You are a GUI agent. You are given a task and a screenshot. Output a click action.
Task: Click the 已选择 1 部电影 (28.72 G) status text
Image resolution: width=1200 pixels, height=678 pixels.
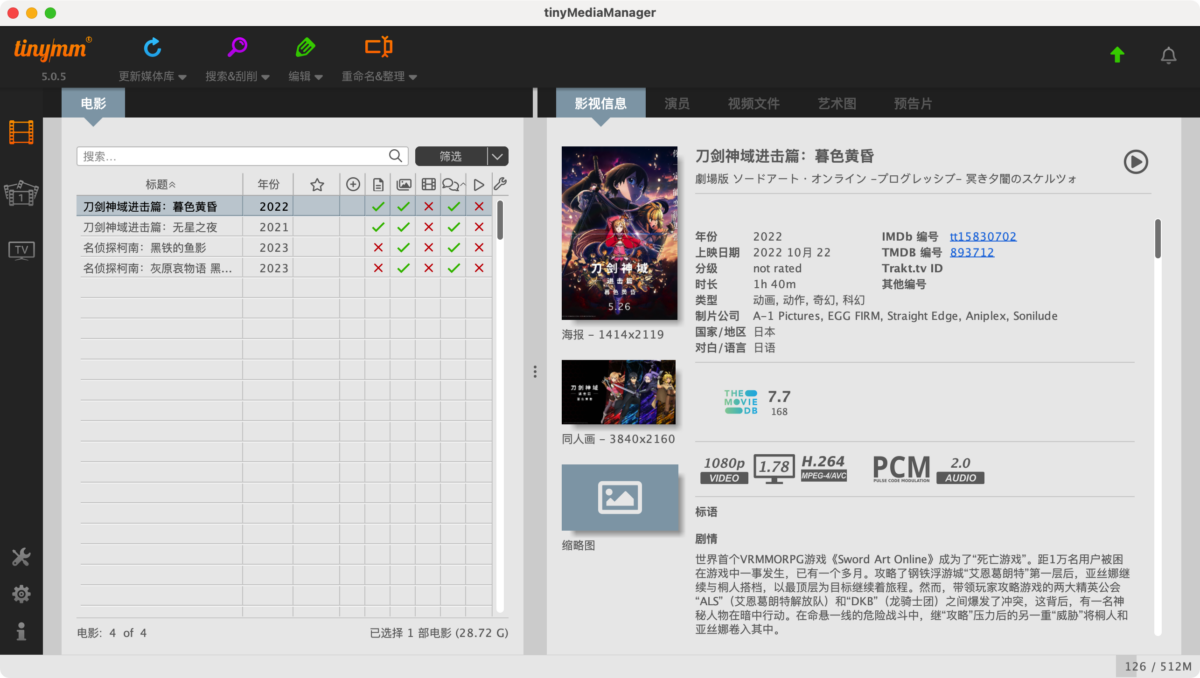[x=439, y=633]
